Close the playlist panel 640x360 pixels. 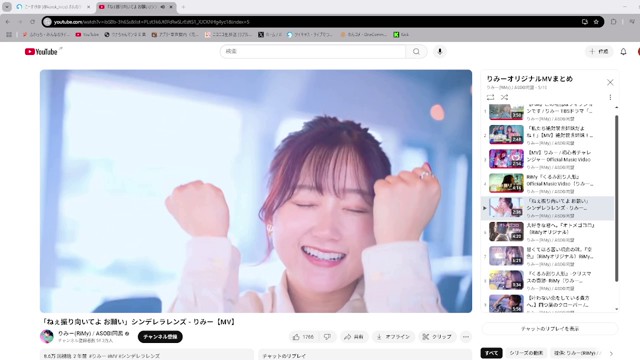tap(610, 82)
